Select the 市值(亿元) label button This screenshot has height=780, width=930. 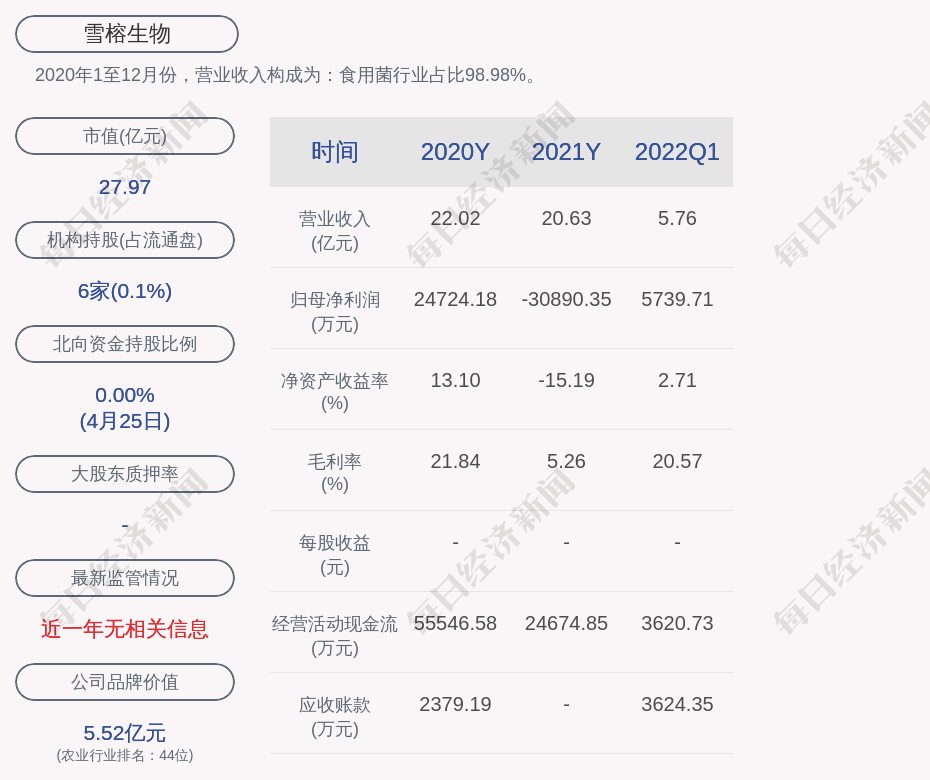125,136
